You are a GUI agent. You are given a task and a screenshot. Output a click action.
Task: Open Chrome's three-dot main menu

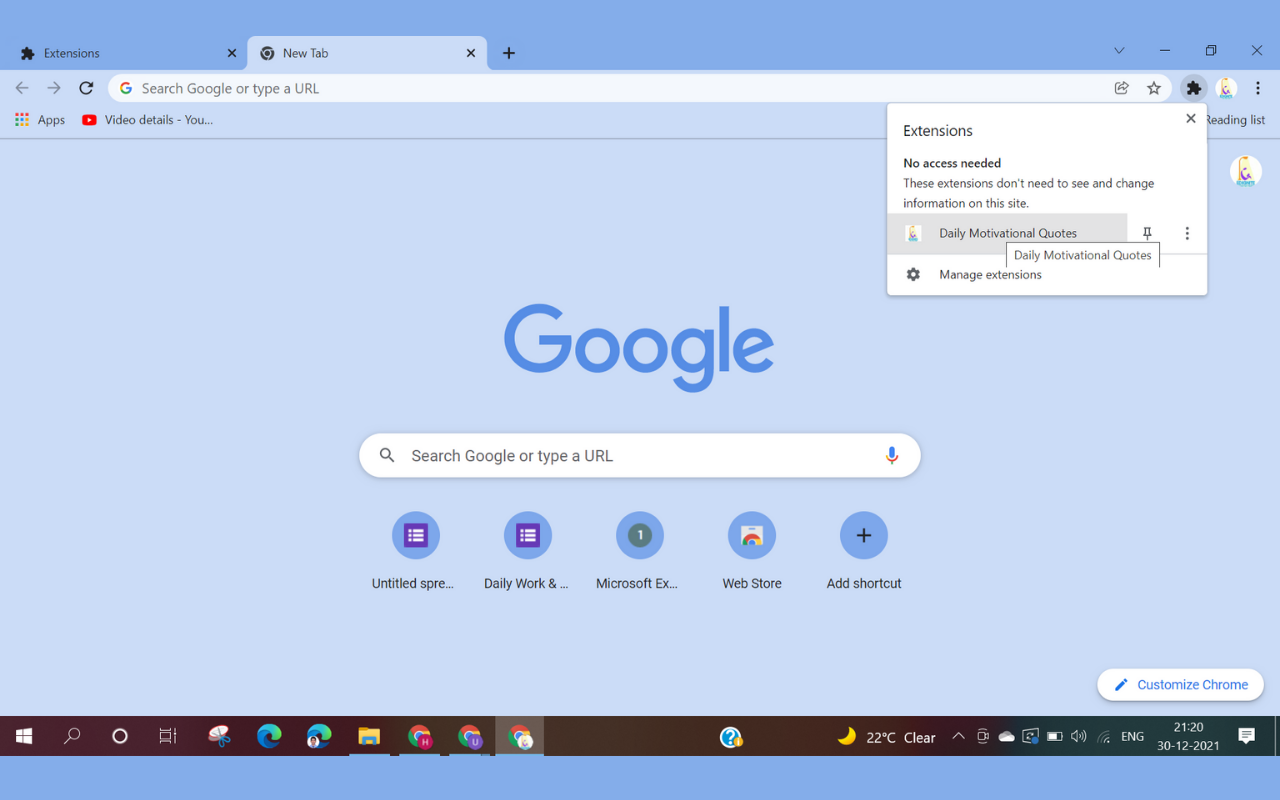(x=1258, y=88)
